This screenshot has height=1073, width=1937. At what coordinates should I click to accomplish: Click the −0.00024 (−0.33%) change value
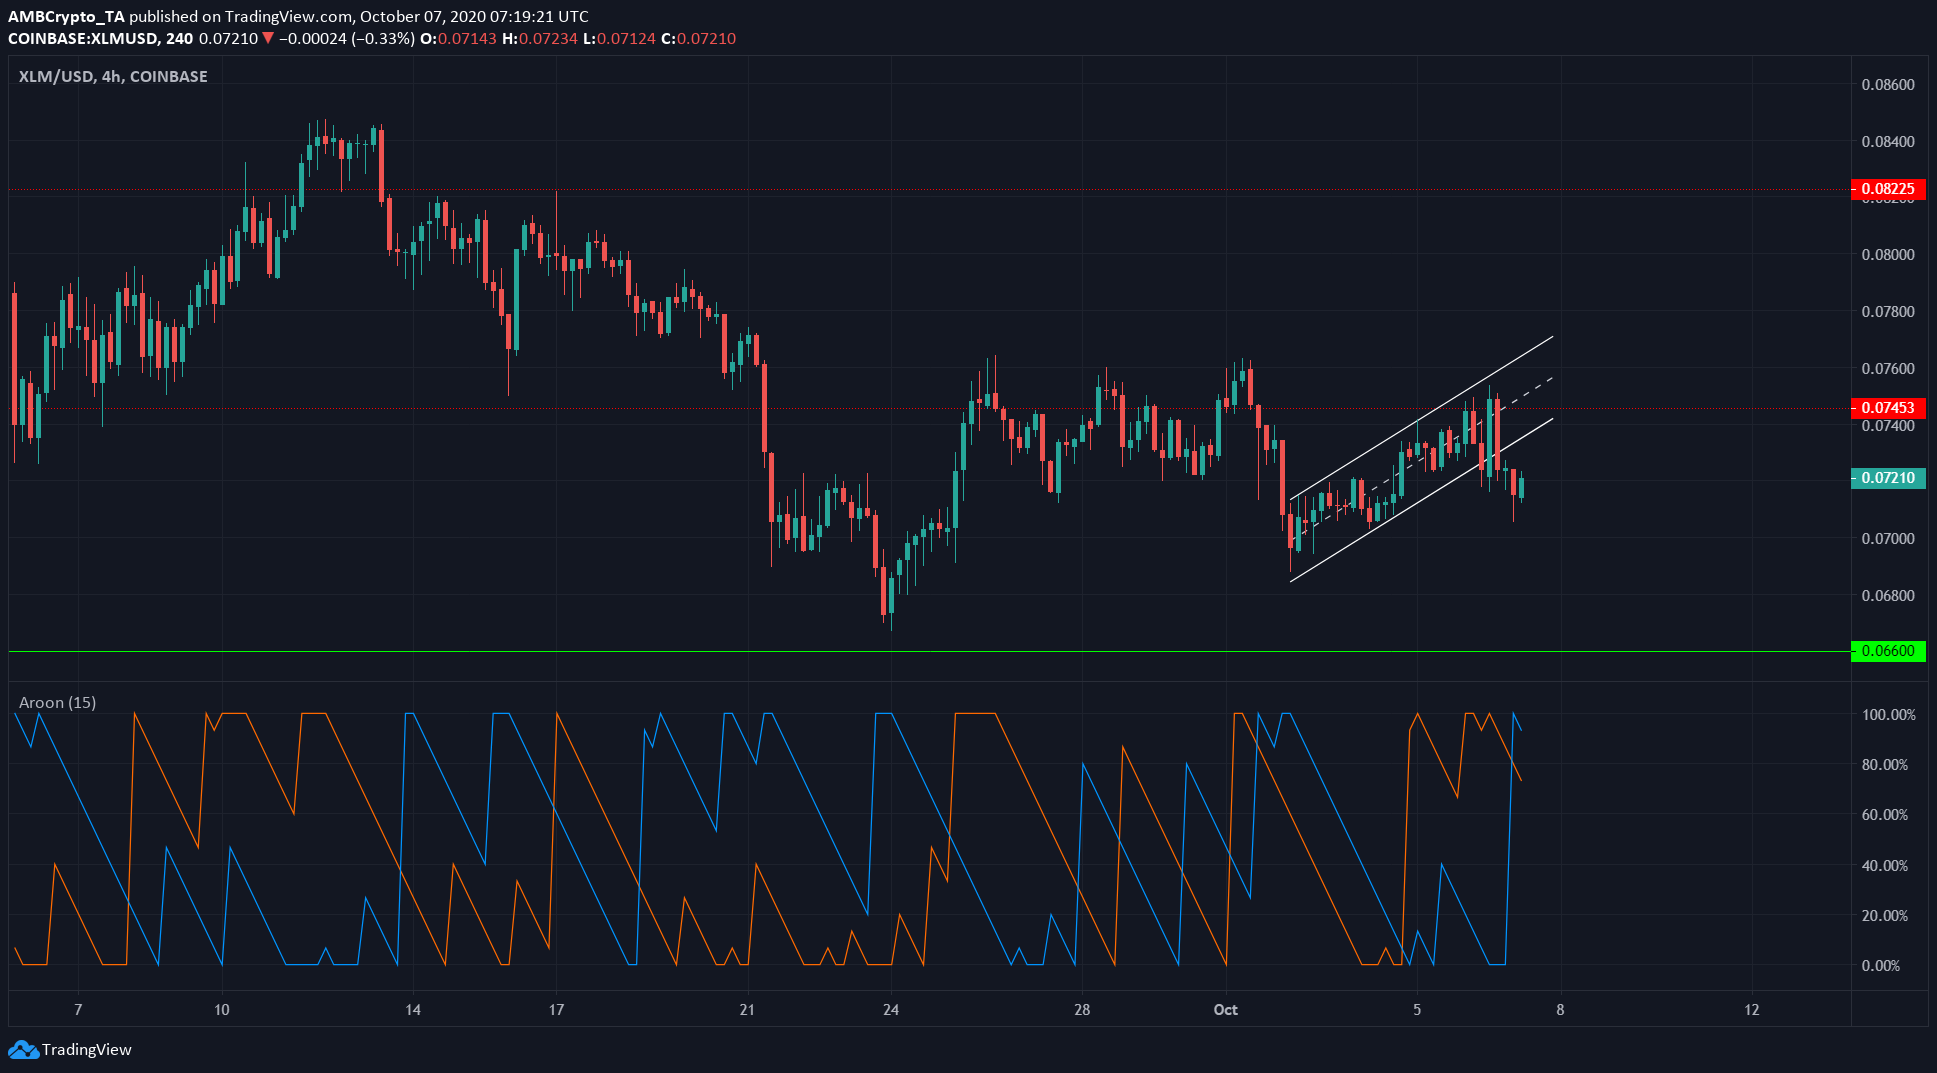(346, 38)
